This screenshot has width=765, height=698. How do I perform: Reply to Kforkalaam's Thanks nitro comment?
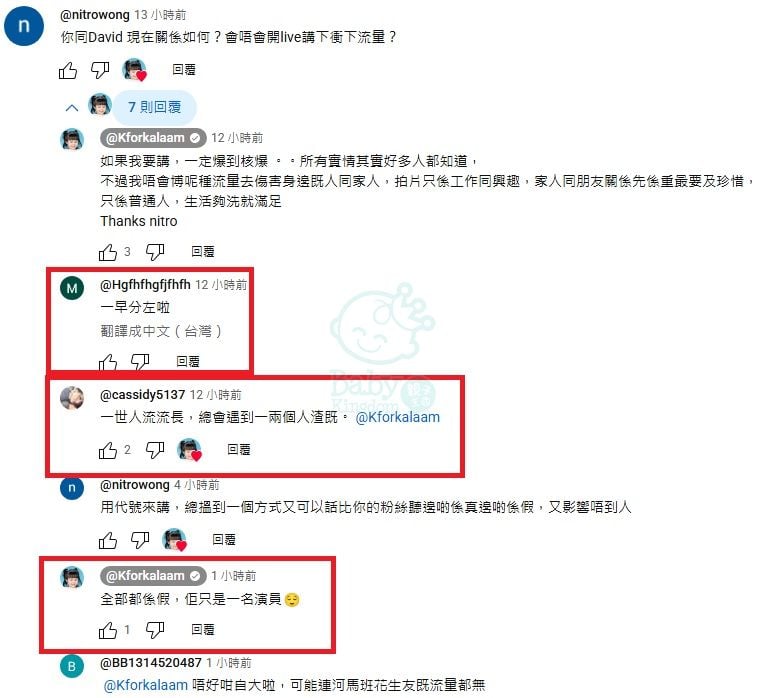click(203, 252)
